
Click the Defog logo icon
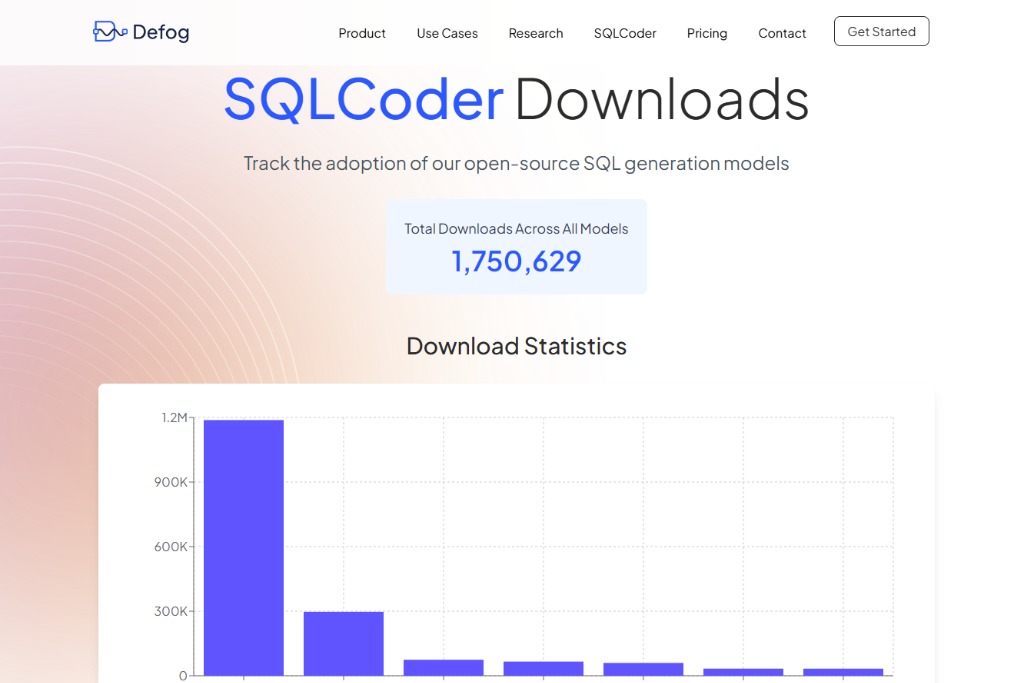click(x=109, y=32)
